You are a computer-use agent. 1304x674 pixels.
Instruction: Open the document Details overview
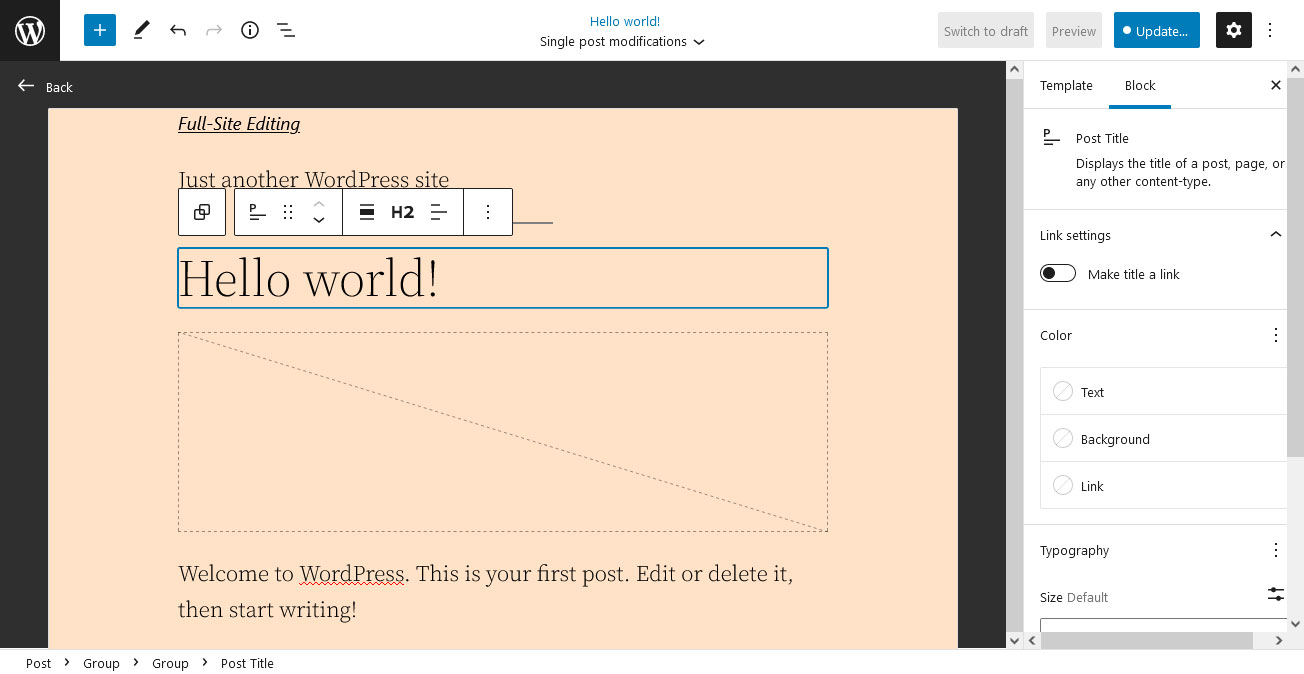[x=249, y=30]
